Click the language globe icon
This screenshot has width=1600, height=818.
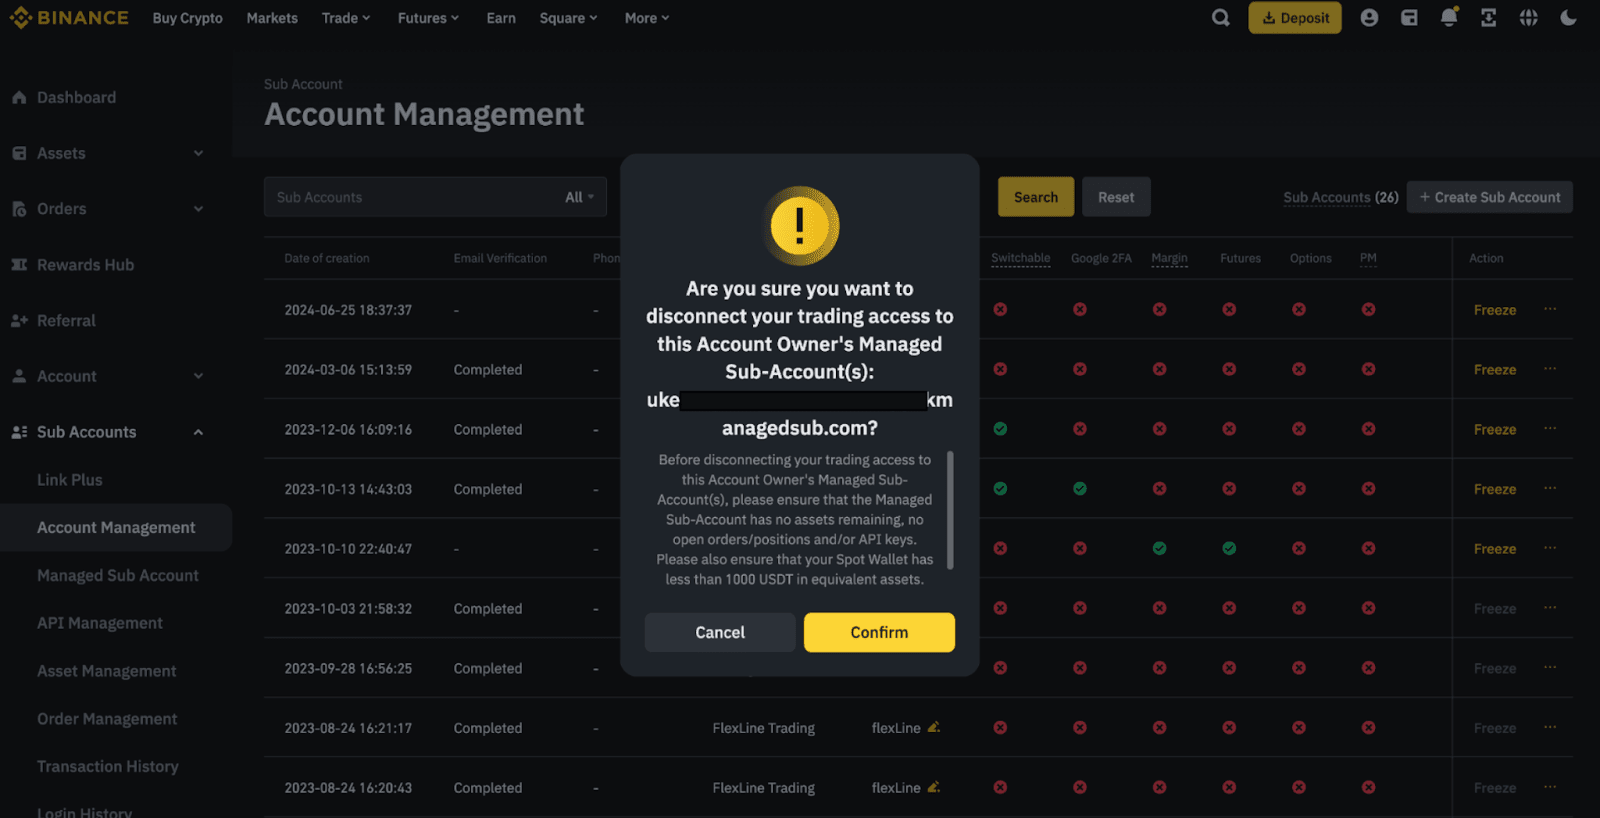click(x=1528, y=18)
